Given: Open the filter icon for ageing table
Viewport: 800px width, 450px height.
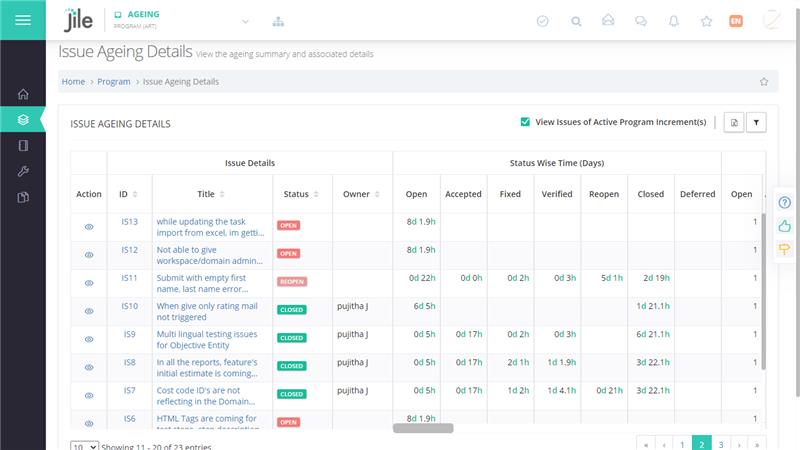Looking at the screenshot, I should point(756,122).
